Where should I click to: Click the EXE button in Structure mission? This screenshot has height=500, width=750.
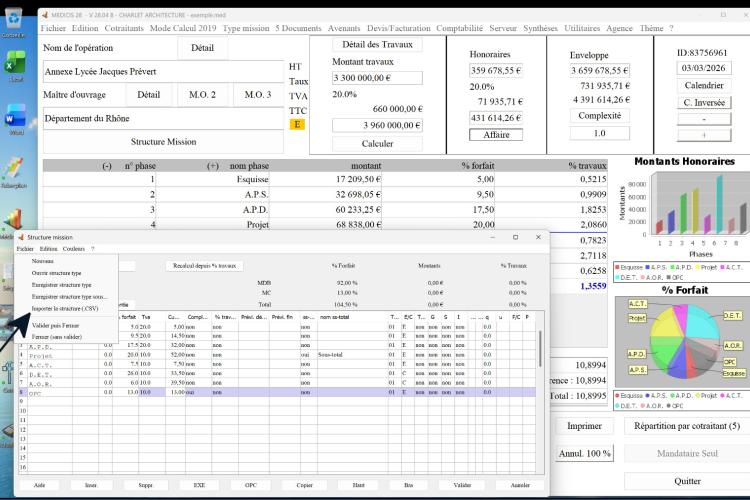pos(199,485)
